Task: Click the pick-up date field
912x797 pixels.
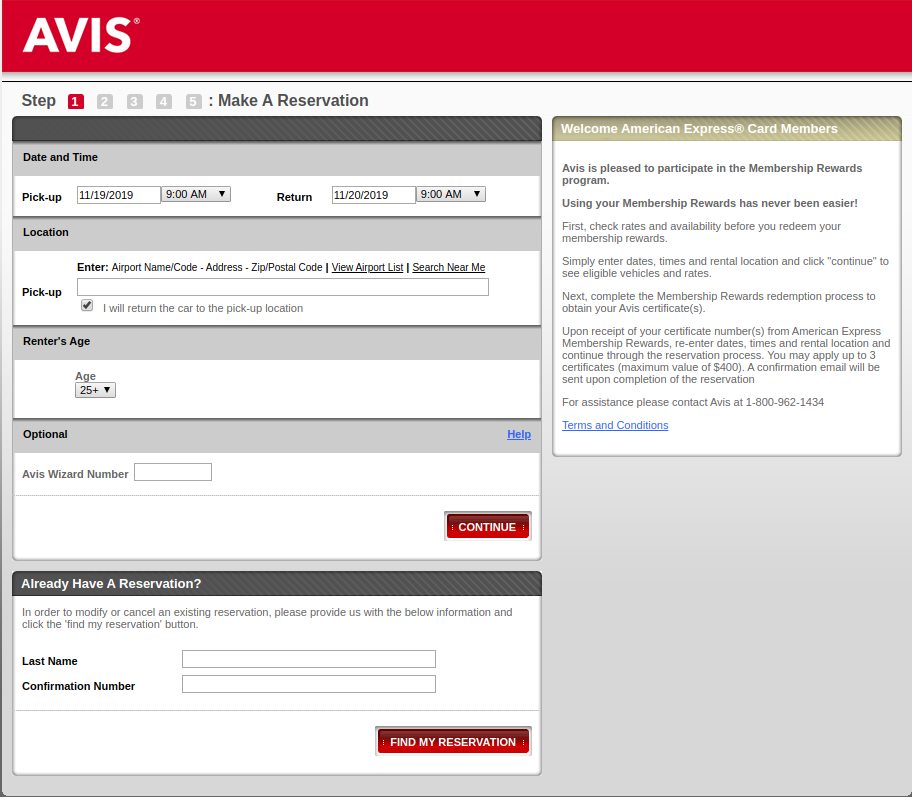Action: point(119,195)
